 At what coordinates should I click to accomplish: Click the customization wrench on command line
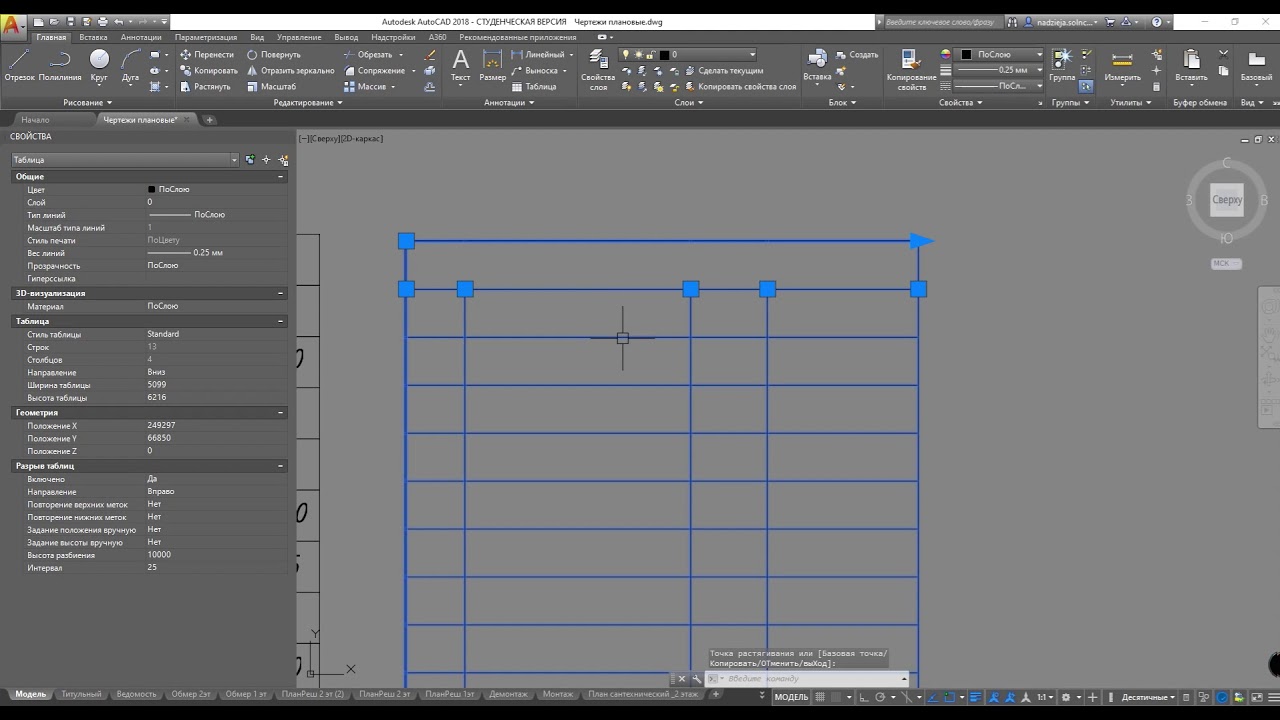coord(696,679)
